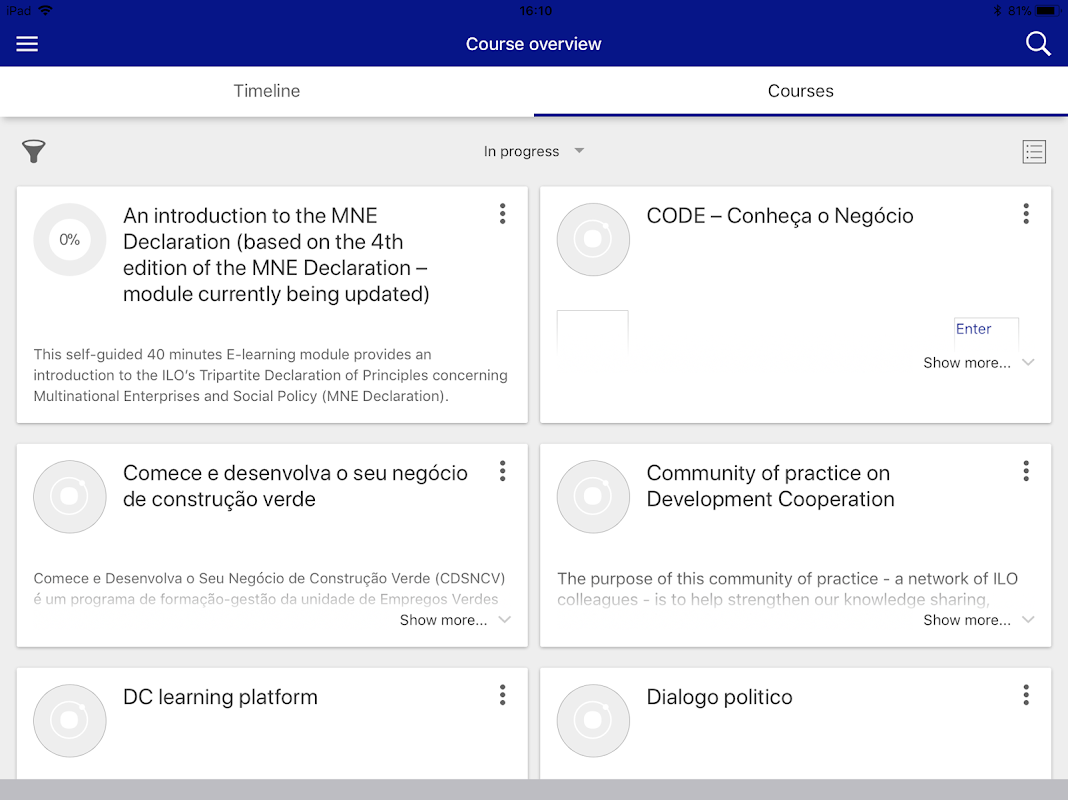Switch courses to list view layout
Viewport: 1068px width, 800px height.
pos(1034,152)
